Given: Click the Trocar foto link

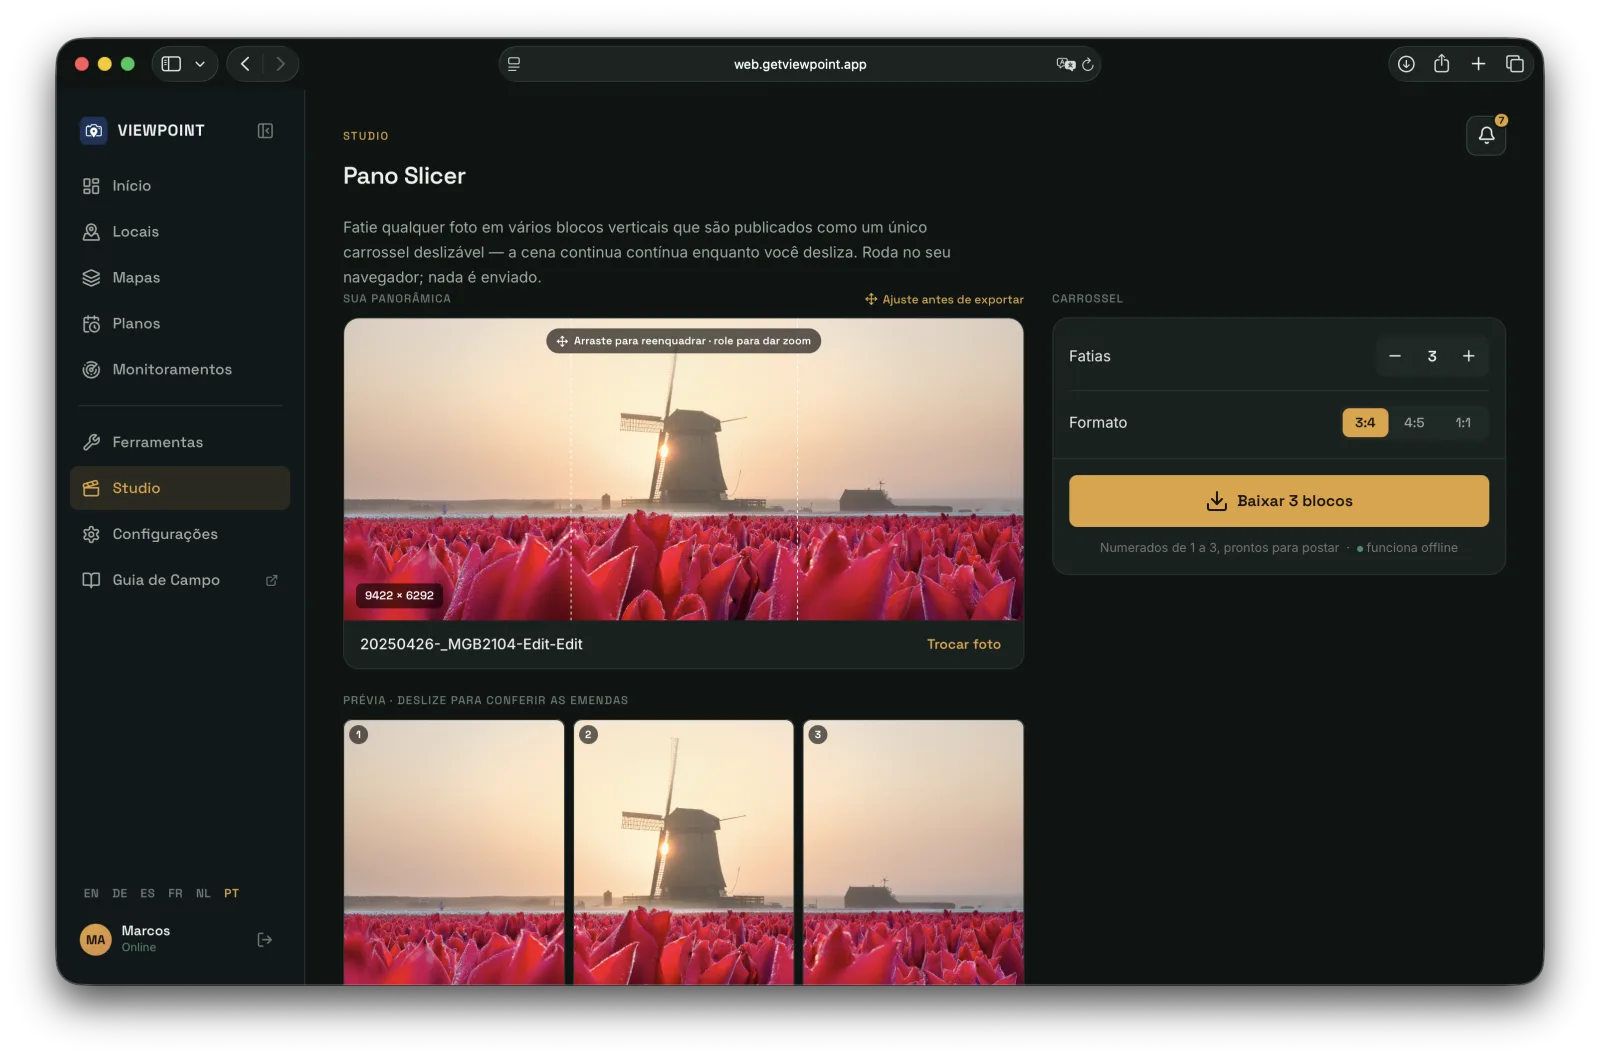Looking at the screenshot, I should (964, 644).
